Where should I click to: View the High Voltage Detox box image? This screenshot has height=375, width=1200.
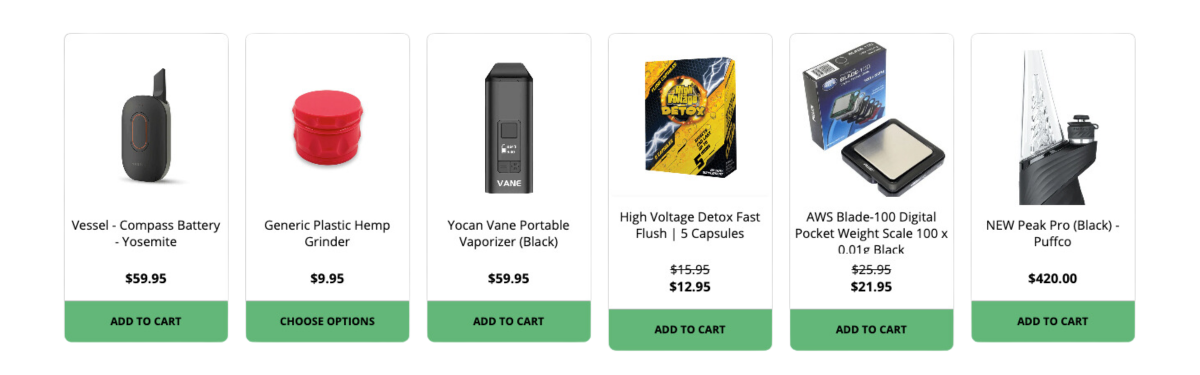click(x=689, y=116)
